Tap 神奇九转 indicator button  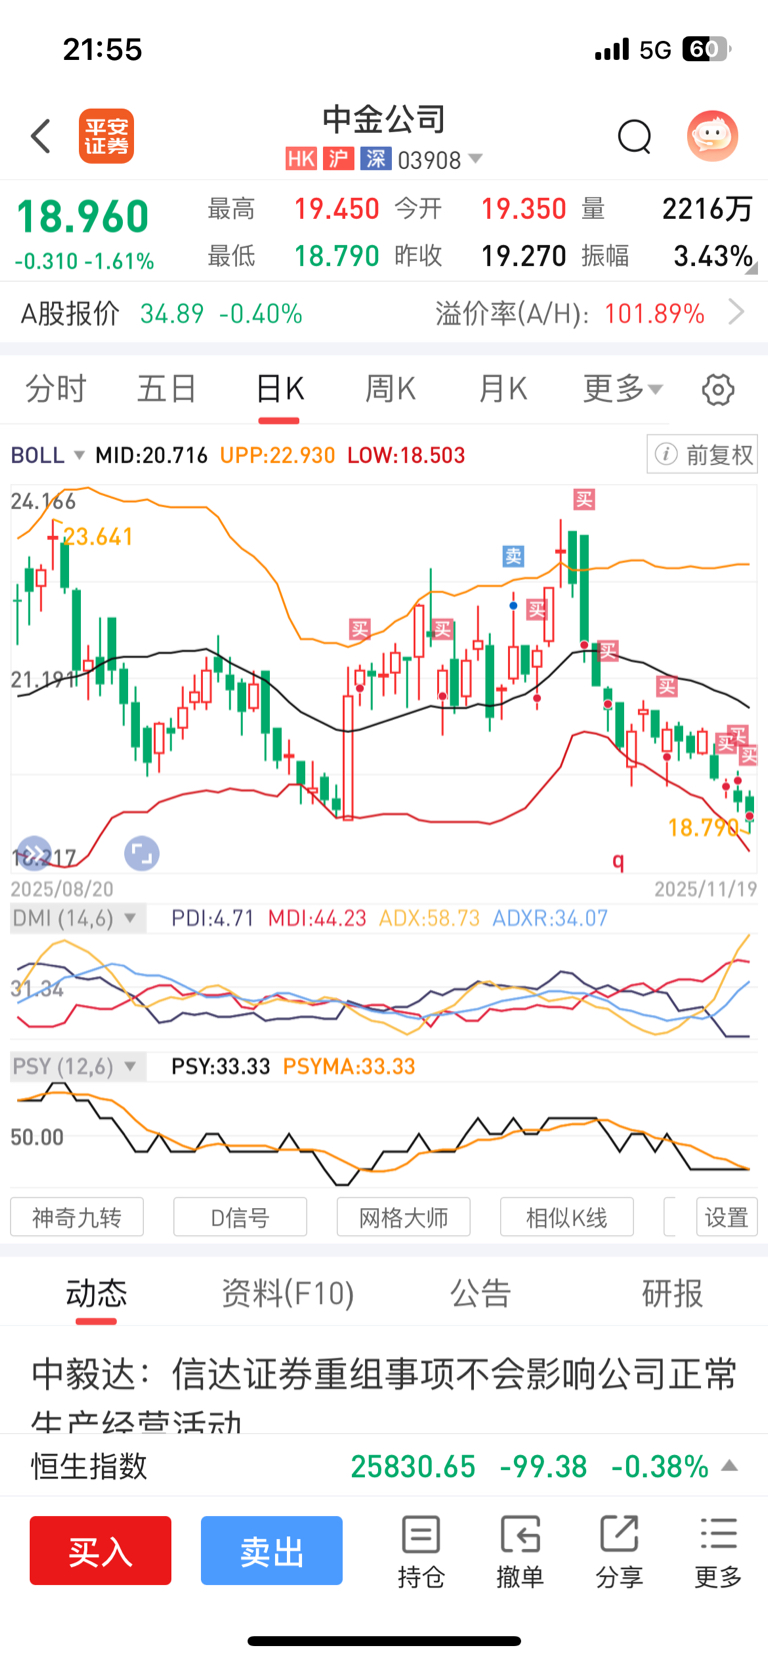[77, 1217]
